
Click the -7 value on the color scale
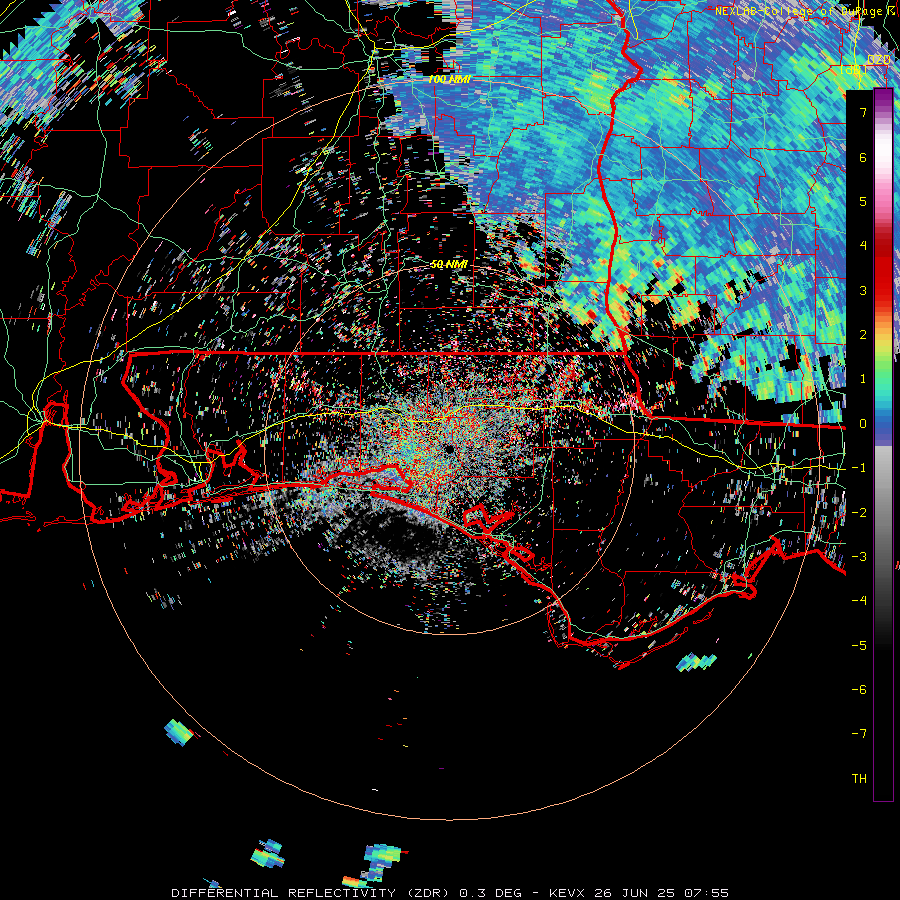click(x=859, y=734)
